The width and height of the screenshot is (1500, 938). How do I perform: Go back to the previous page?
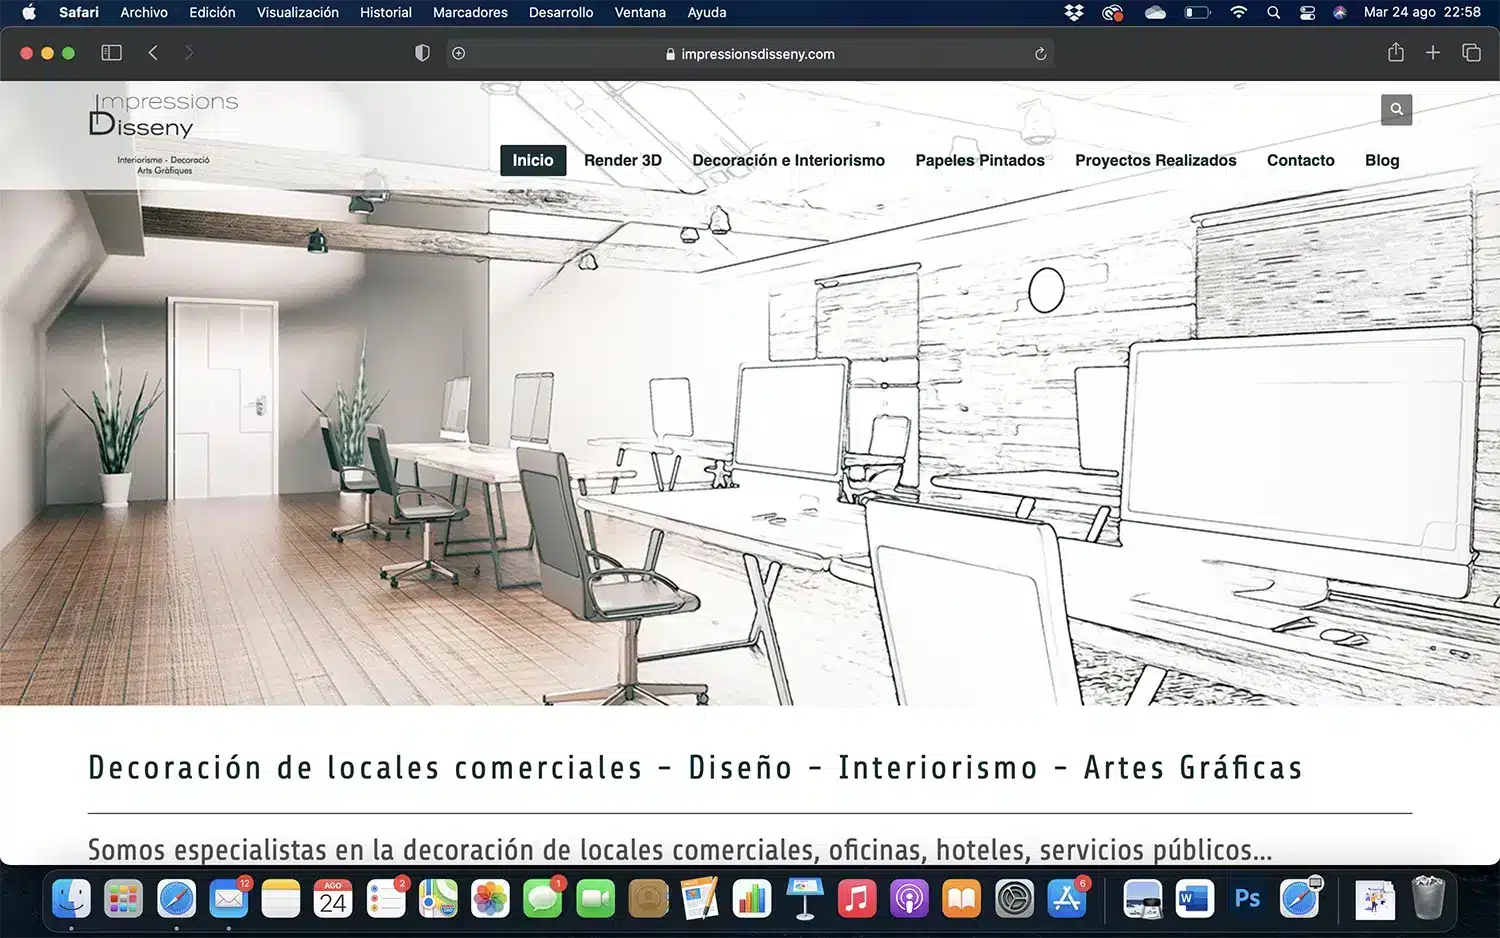tap(153, 53)
